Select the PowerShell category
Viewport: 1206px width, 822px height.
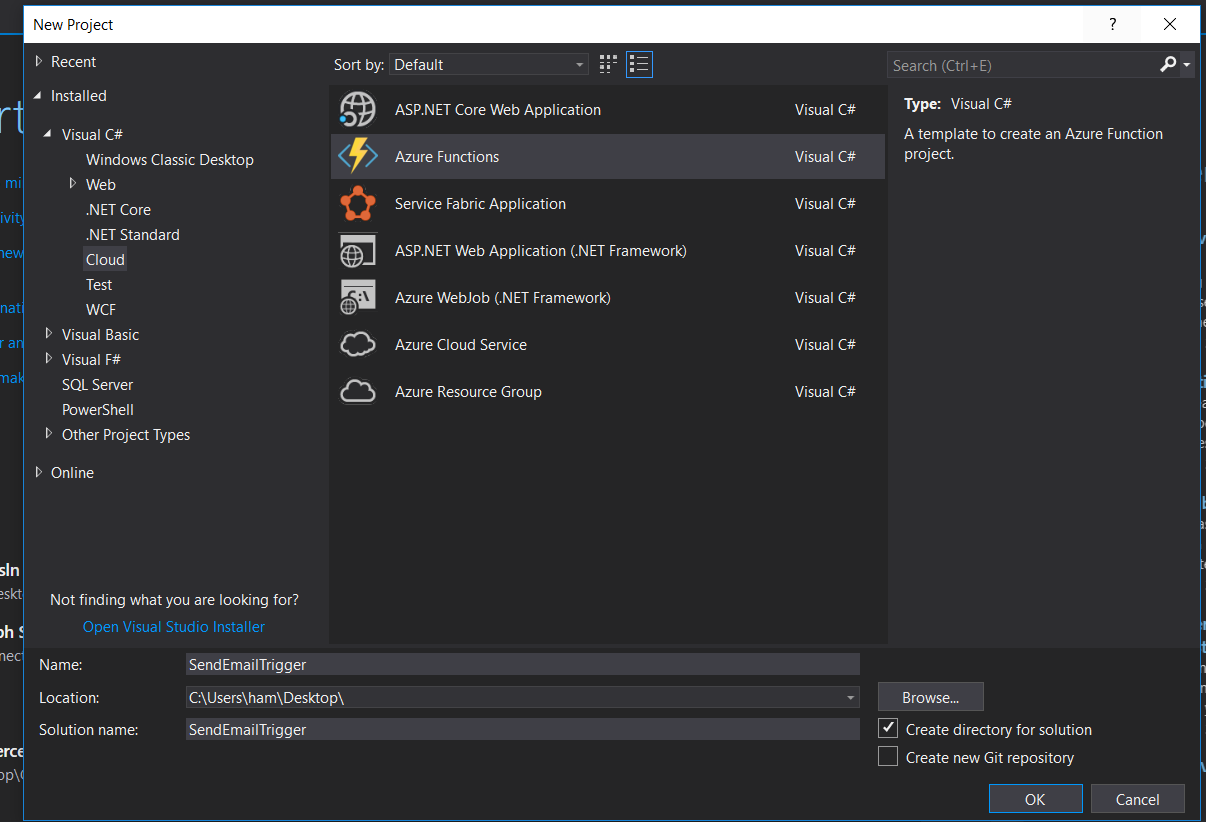pyautogui.click(x=98, y=410)
